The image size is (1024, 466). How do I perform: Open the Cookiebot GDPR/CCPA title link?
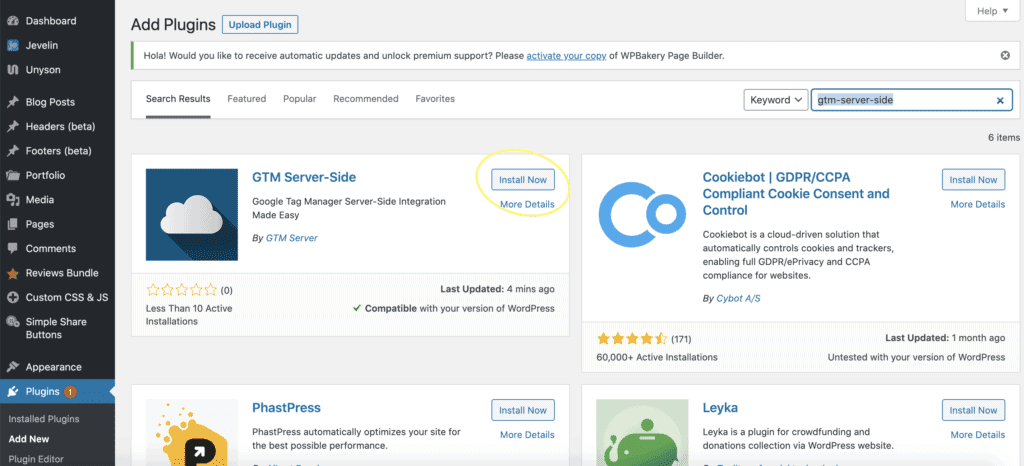tap(796, 194)
